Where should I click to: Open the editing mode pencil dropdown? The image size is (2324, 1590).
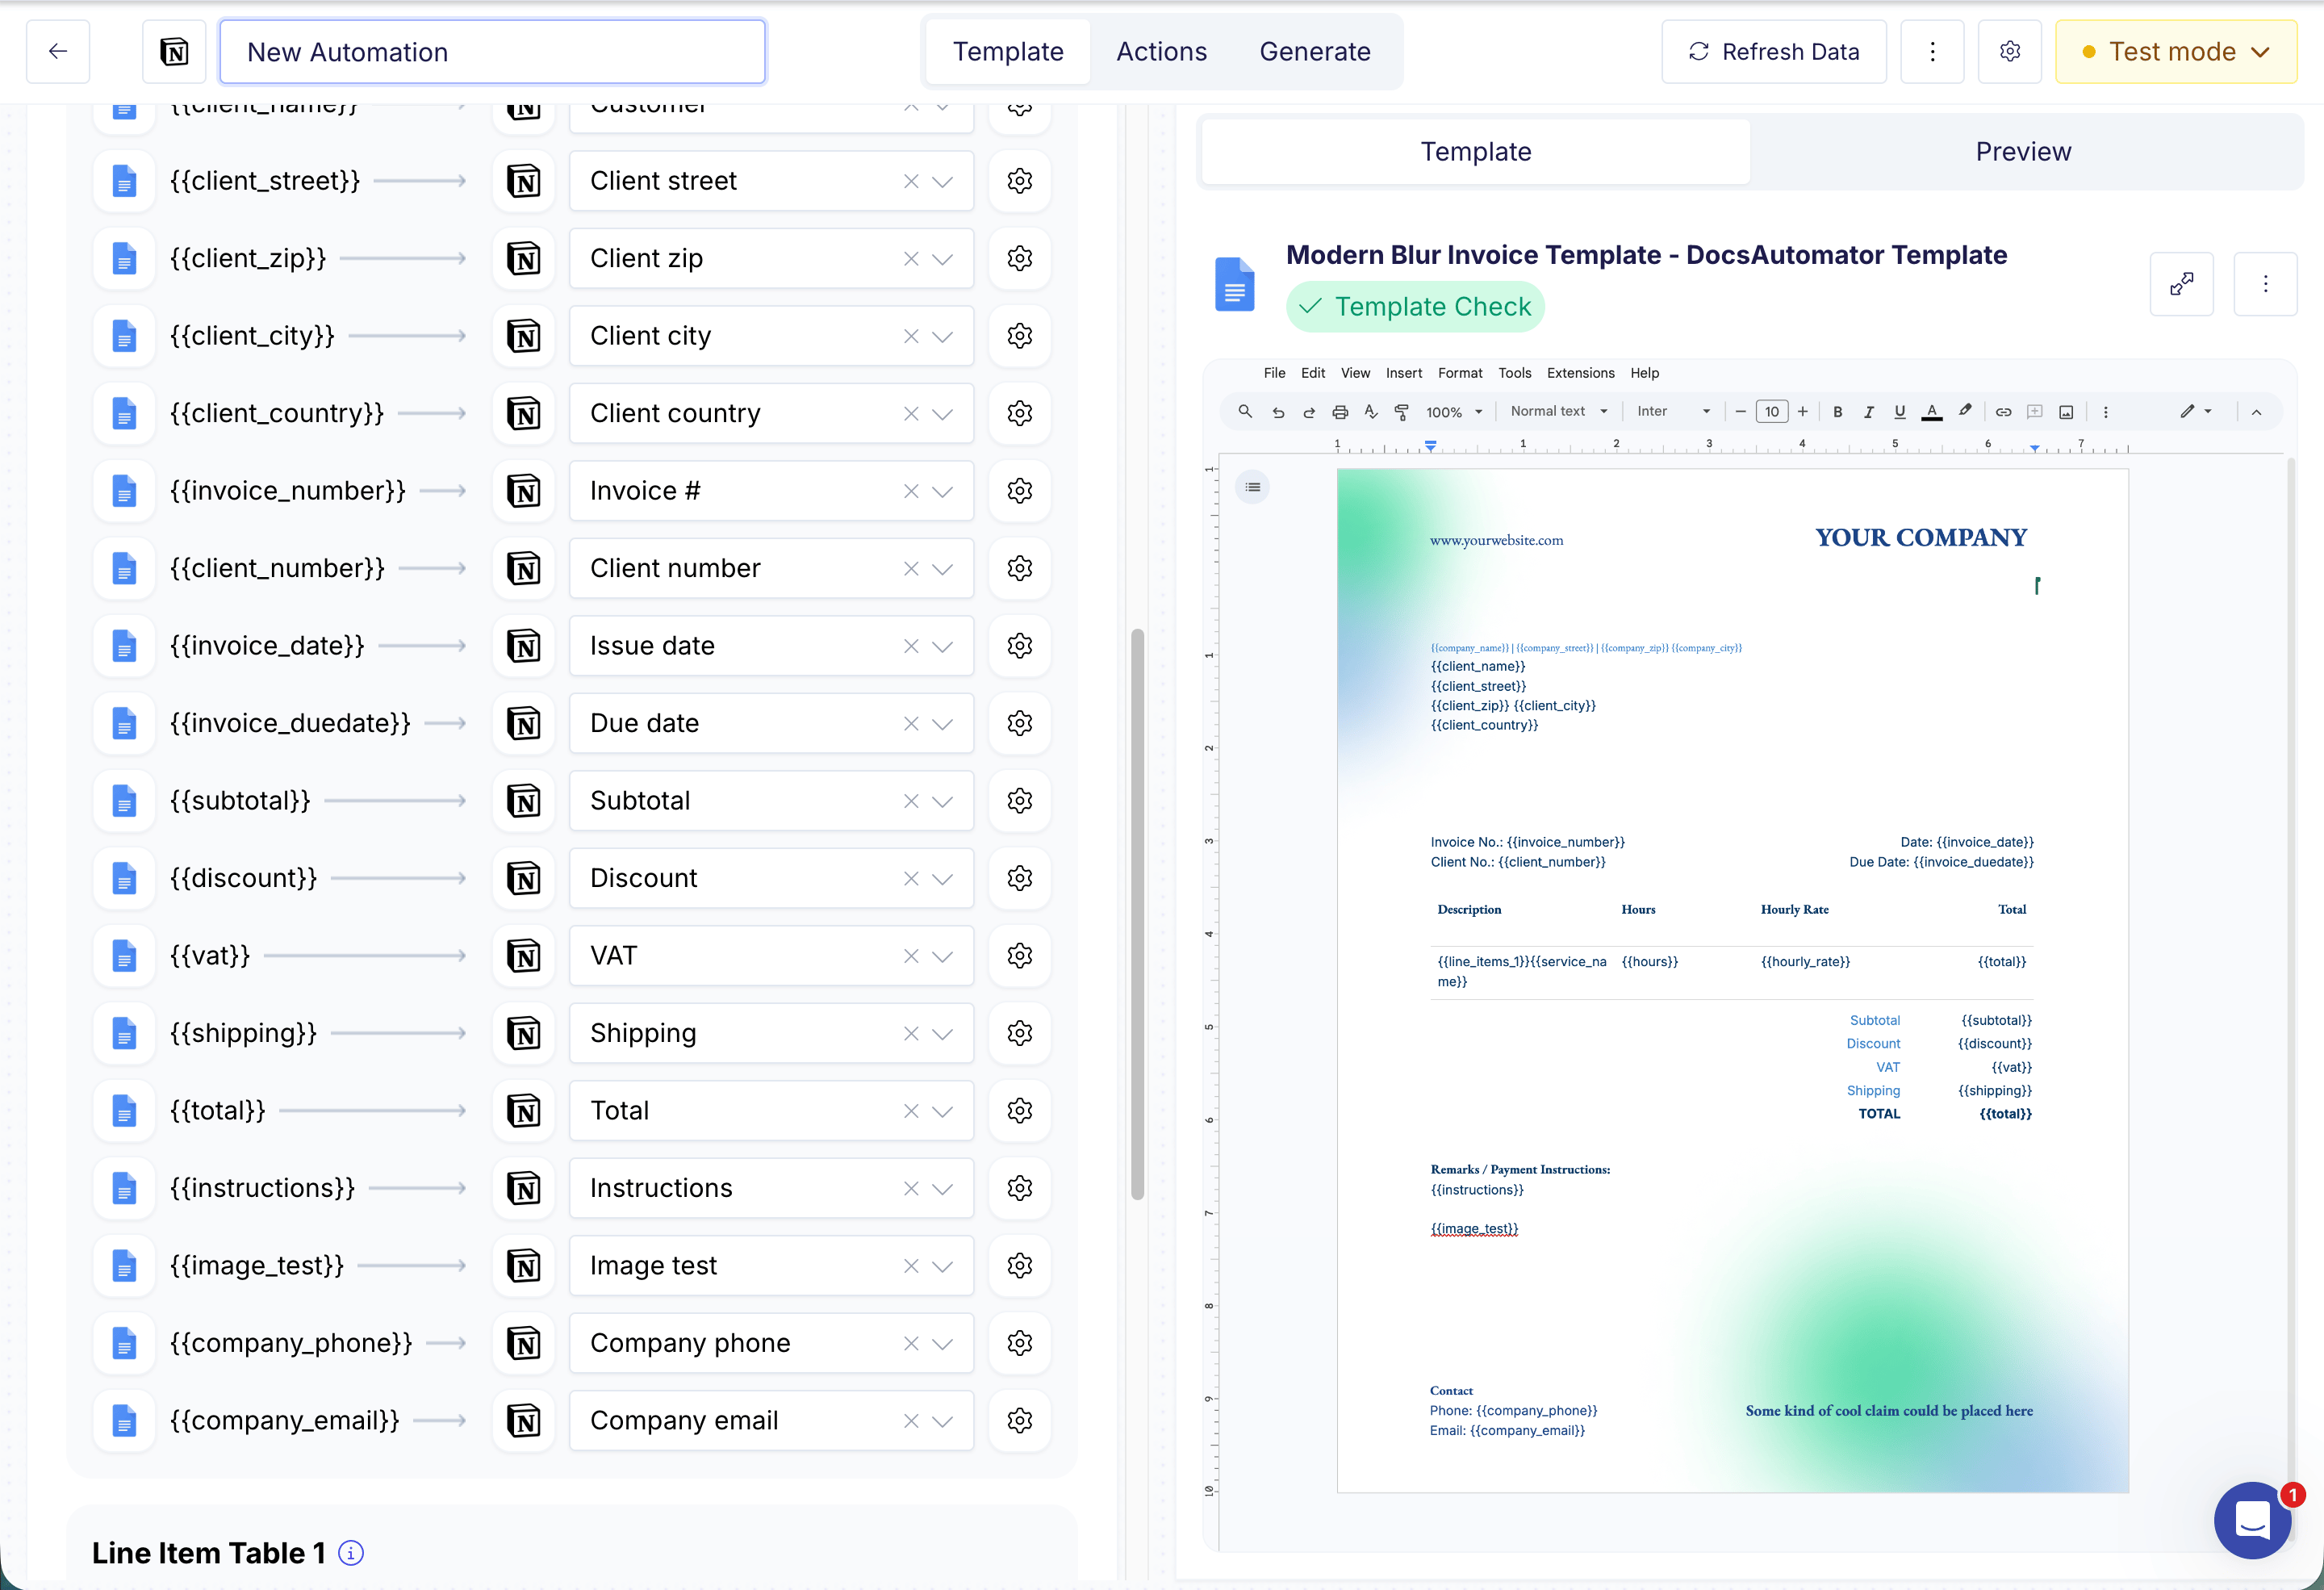point(2196,412)
